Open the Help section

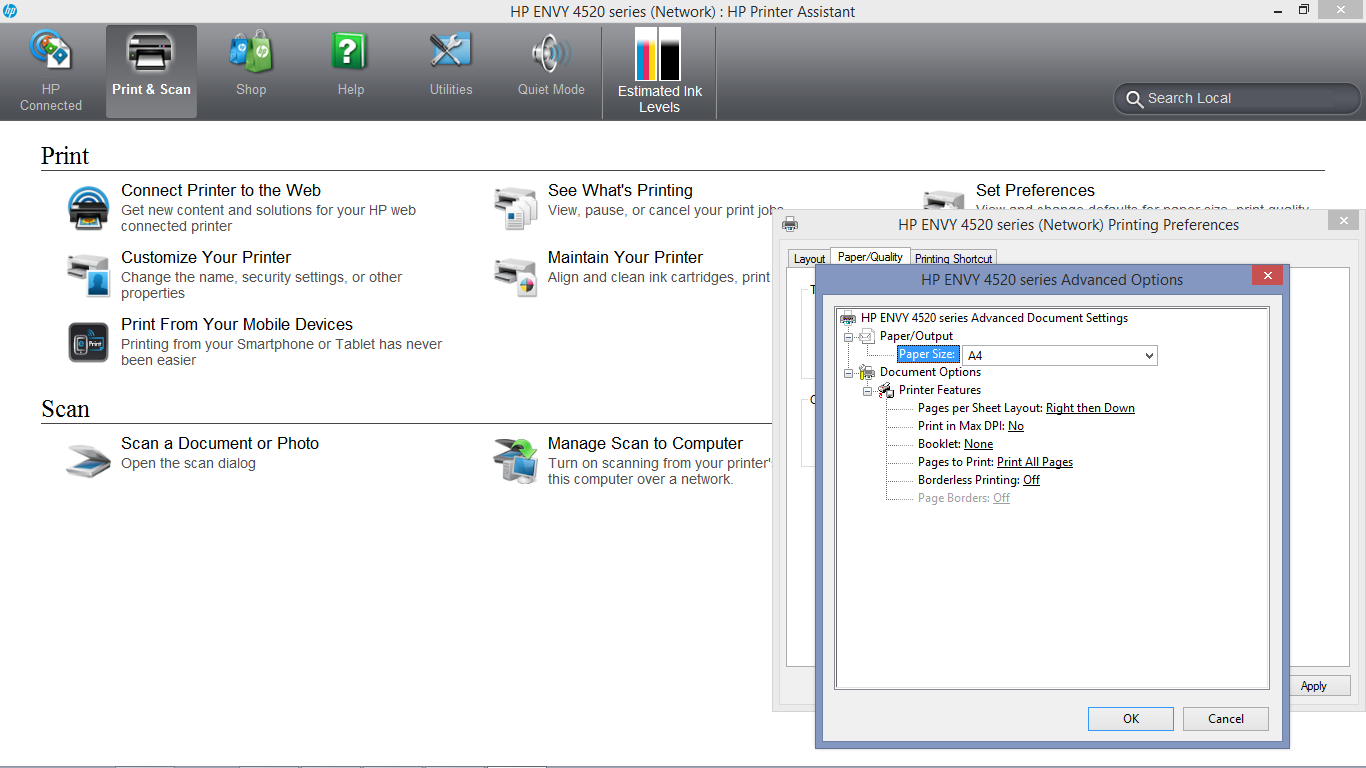point(350,70)
